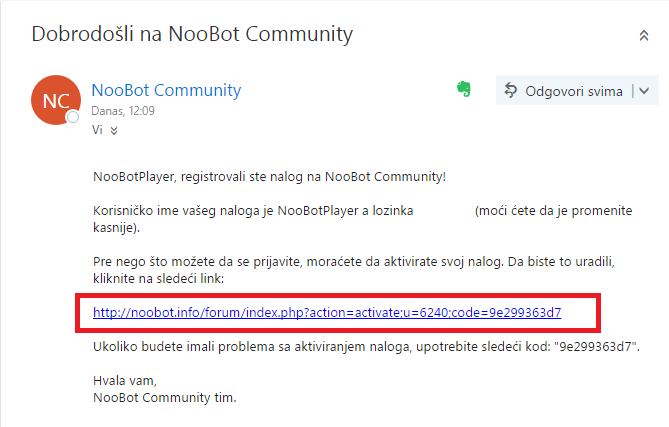
Task: Click the Vi recipient label
Action: pos(97,130)
